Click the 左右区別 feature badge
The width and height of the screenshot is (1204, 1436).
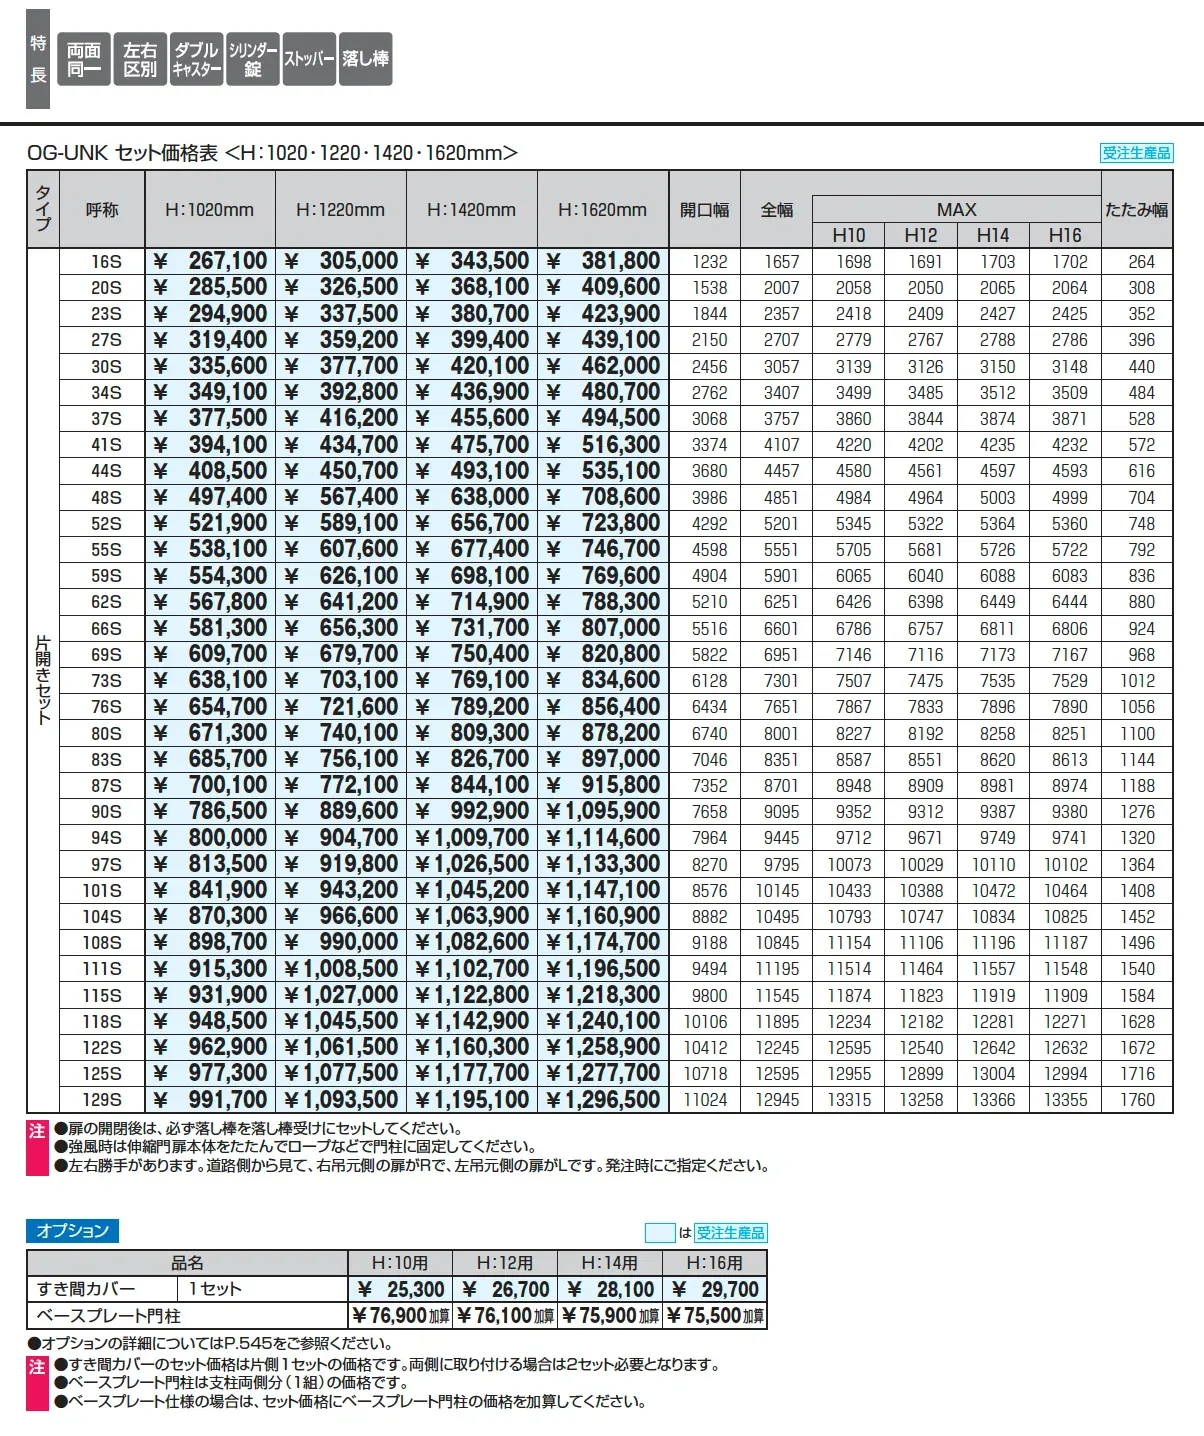(x=140, y=59)
